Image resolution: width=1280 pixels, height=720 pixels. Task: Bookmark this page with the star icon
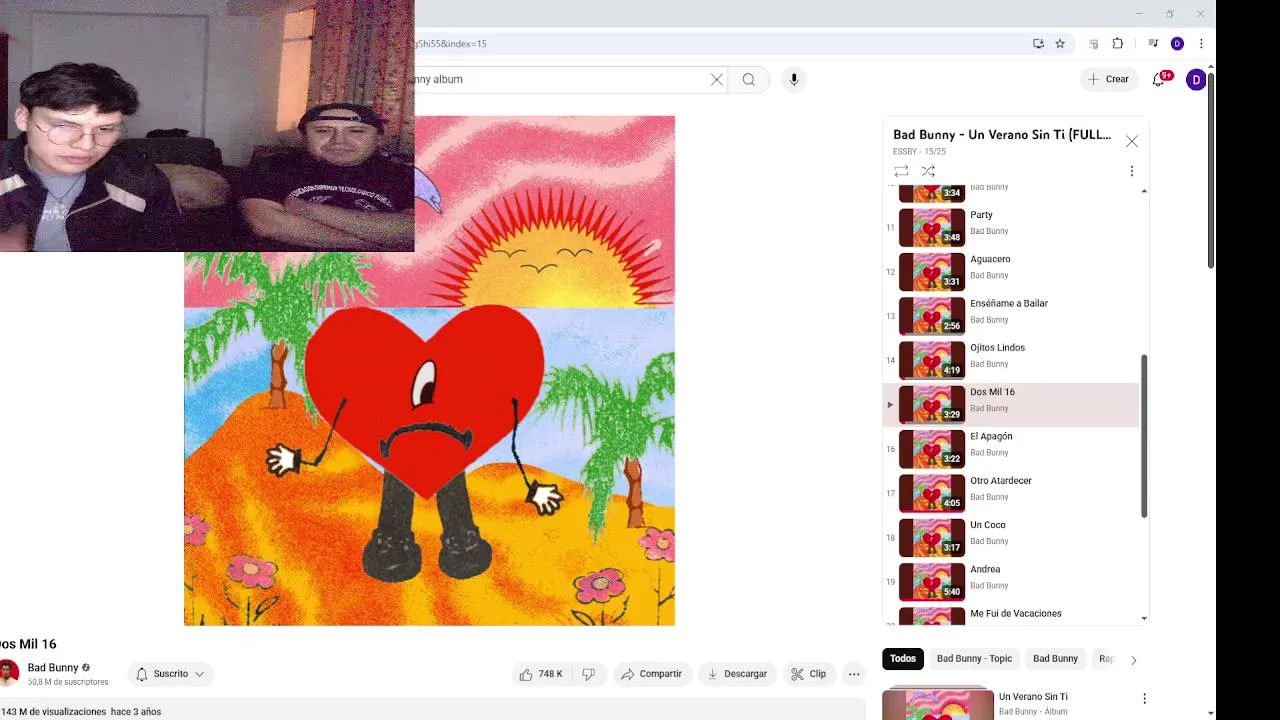(x=1060, y=44)
